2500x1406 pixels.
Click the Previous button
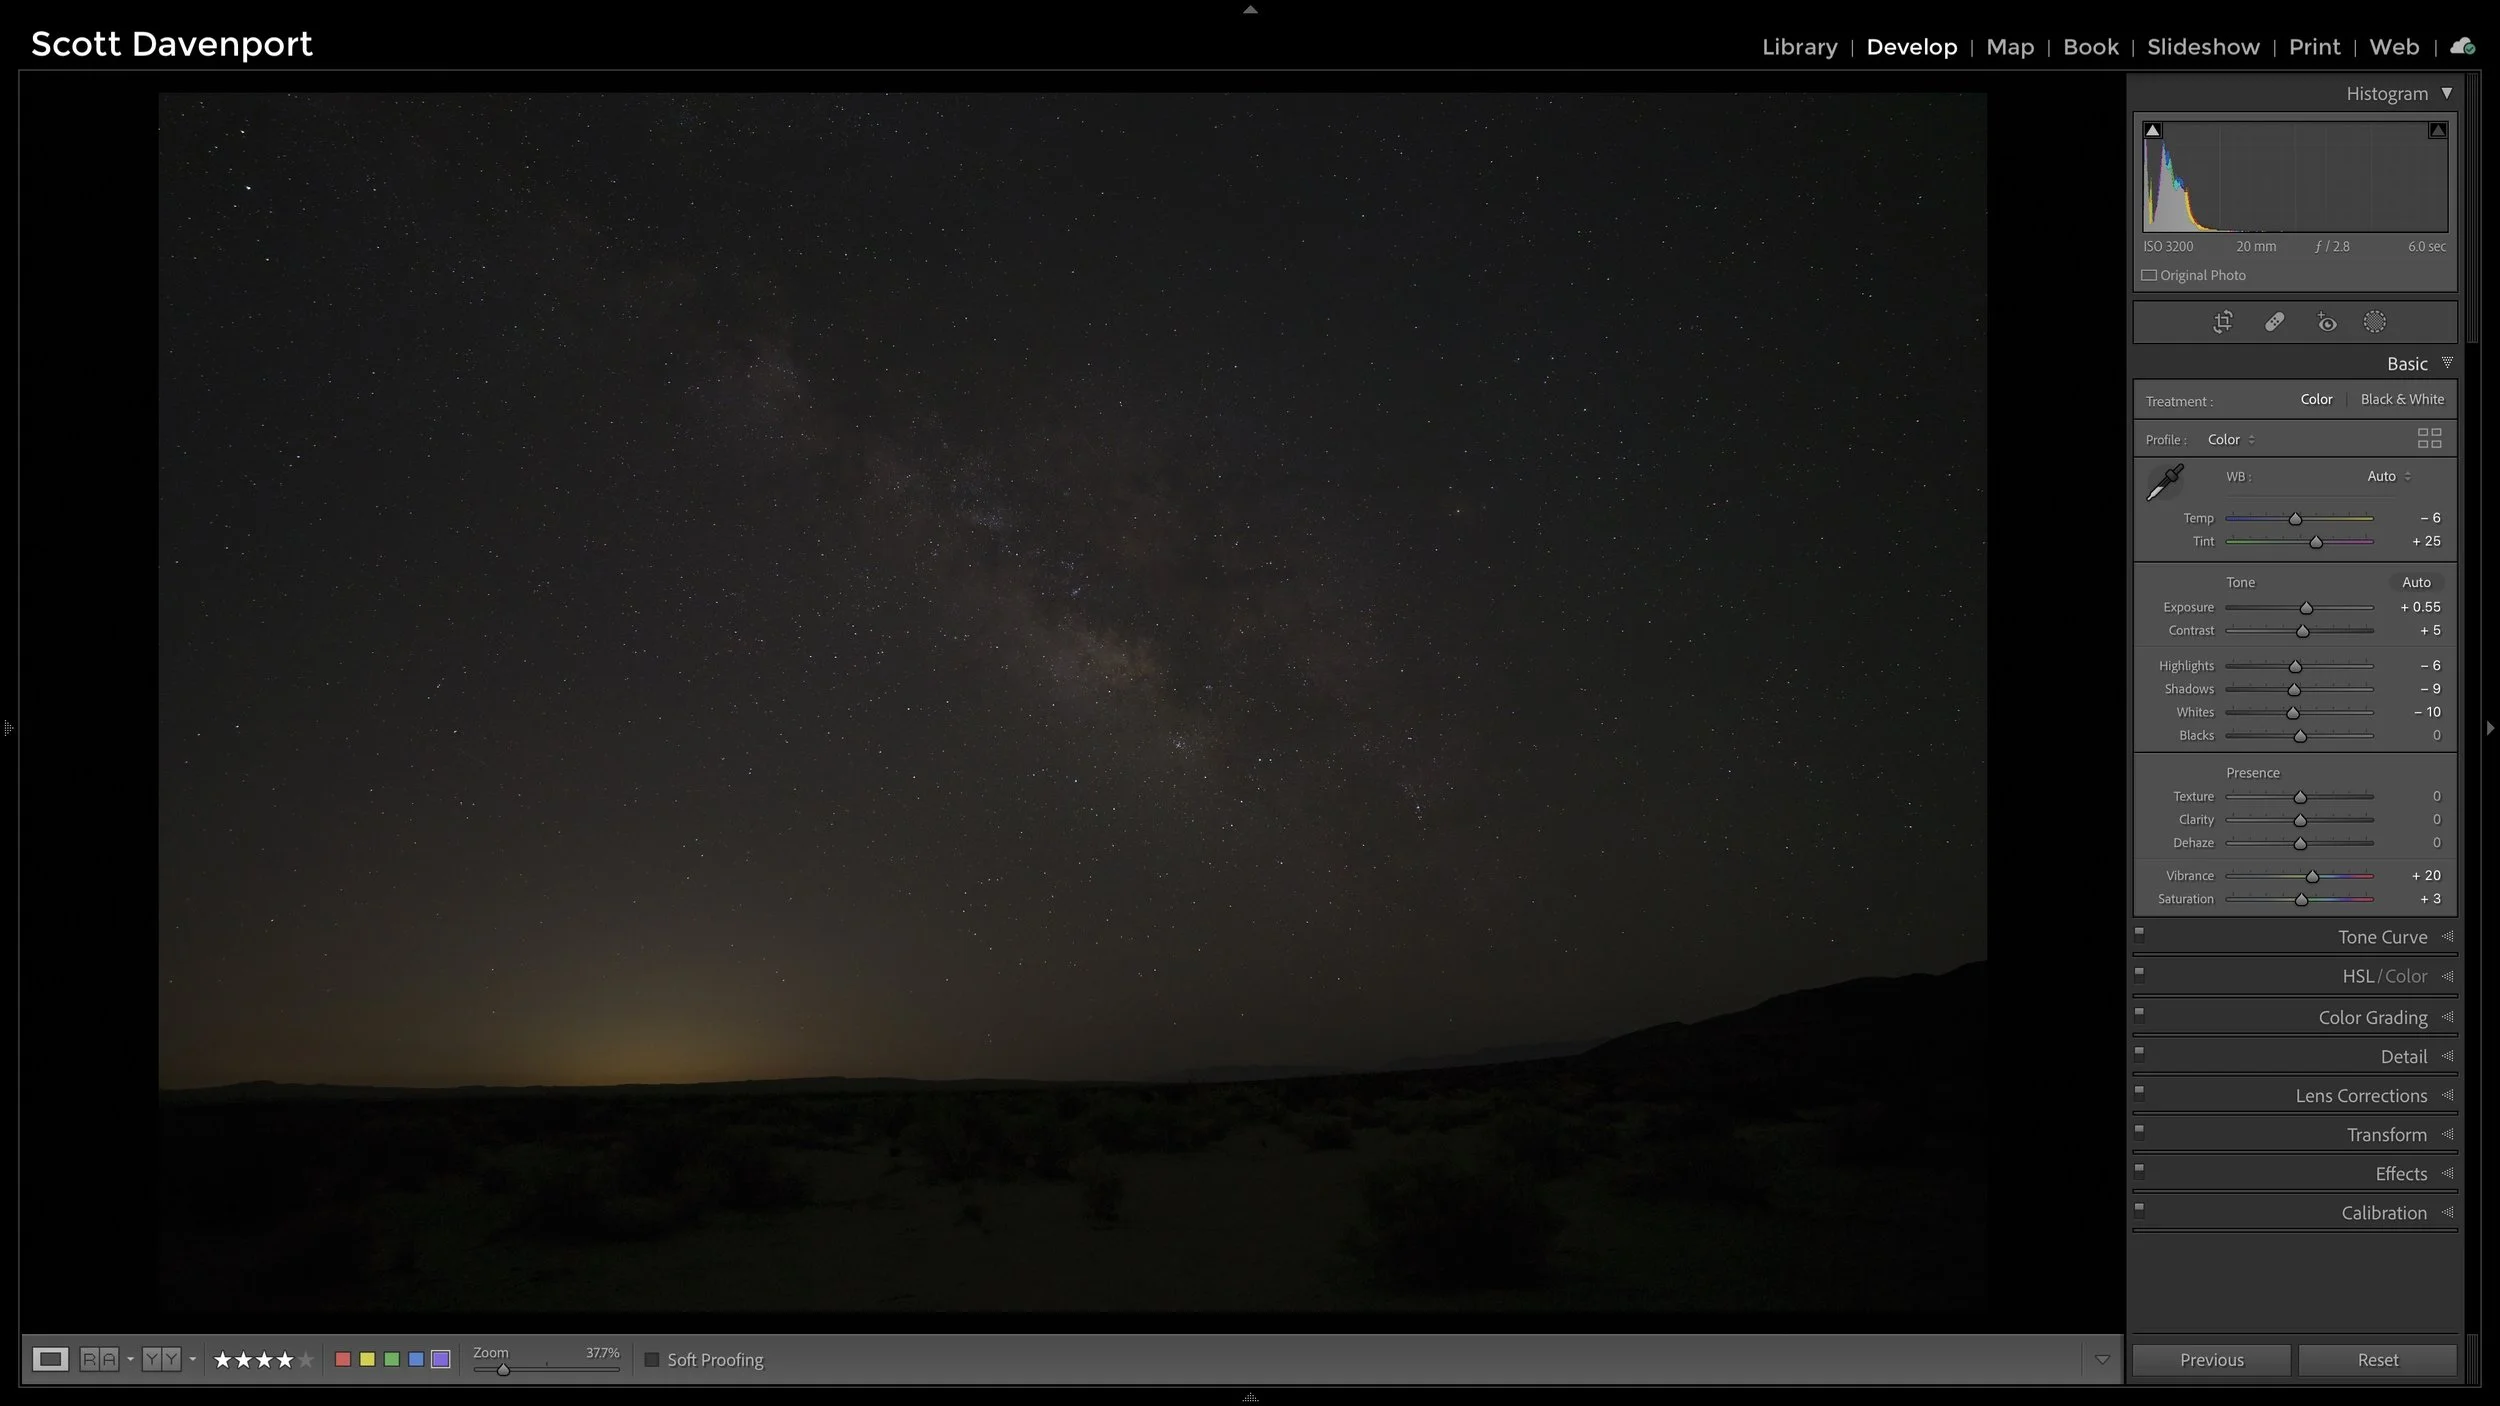pos(2210,1359)
